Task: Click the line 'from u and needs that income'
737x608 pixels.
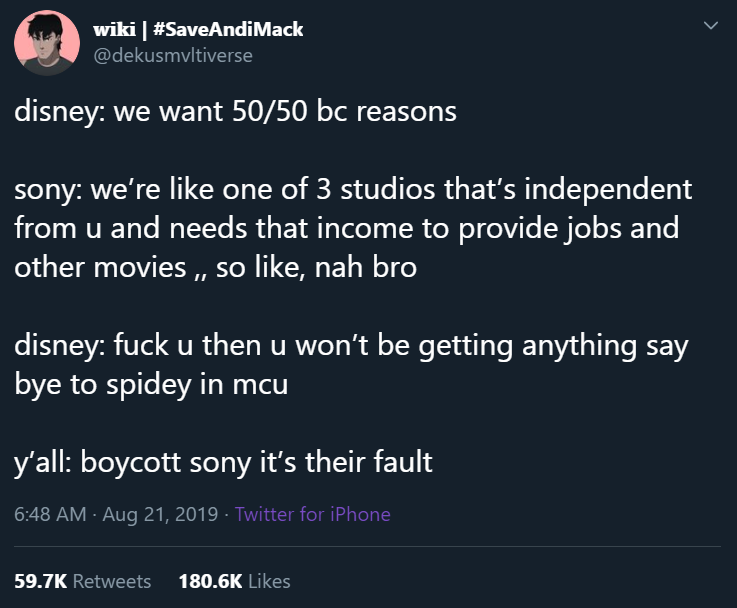Action: pyautogui.click(x=346, y=228)
